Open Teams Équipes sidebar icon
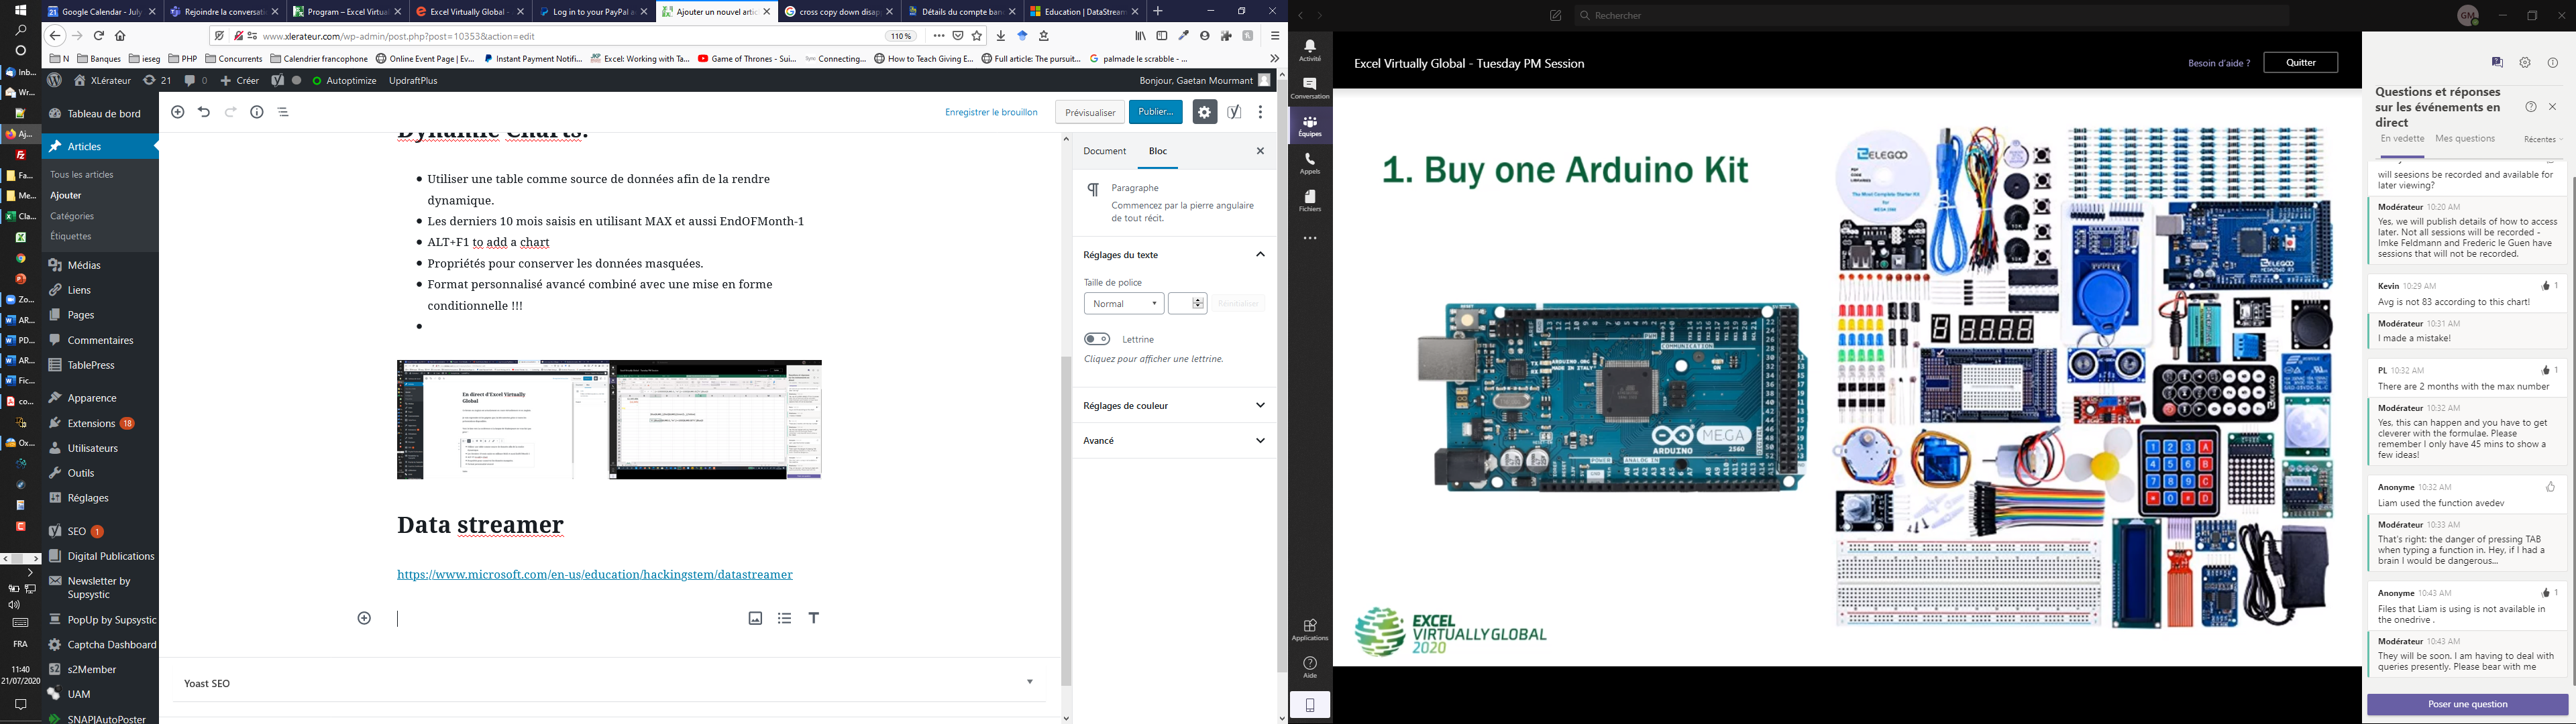 (1310, 127)
